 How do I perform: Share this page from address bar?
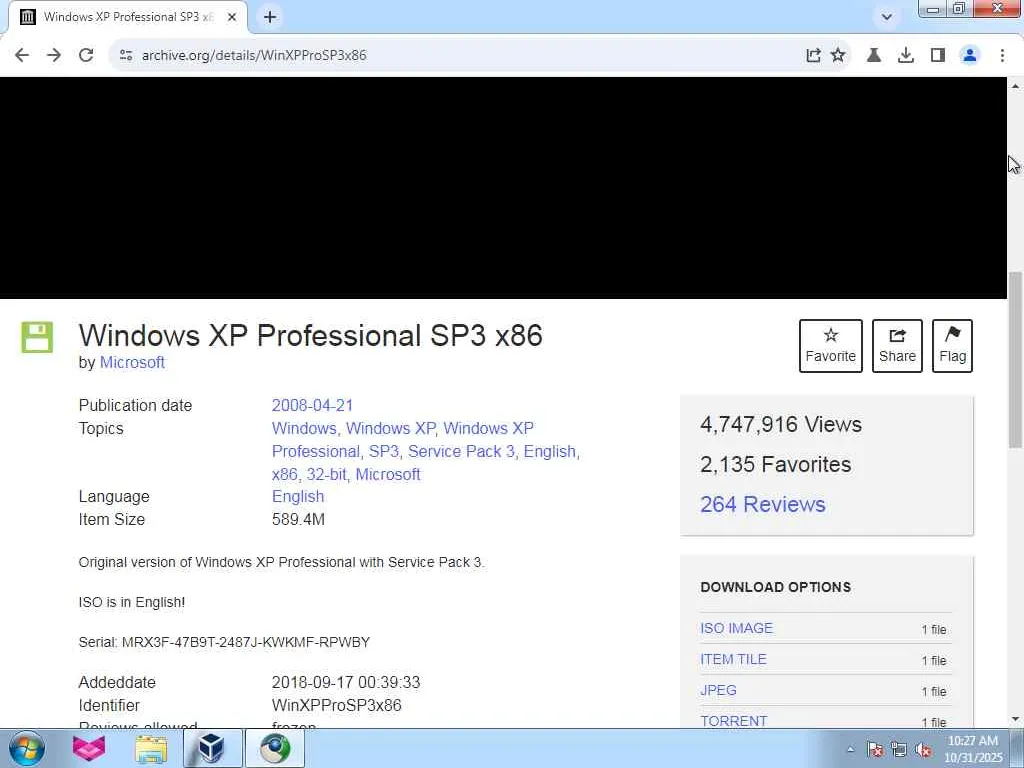pos(813,56)
